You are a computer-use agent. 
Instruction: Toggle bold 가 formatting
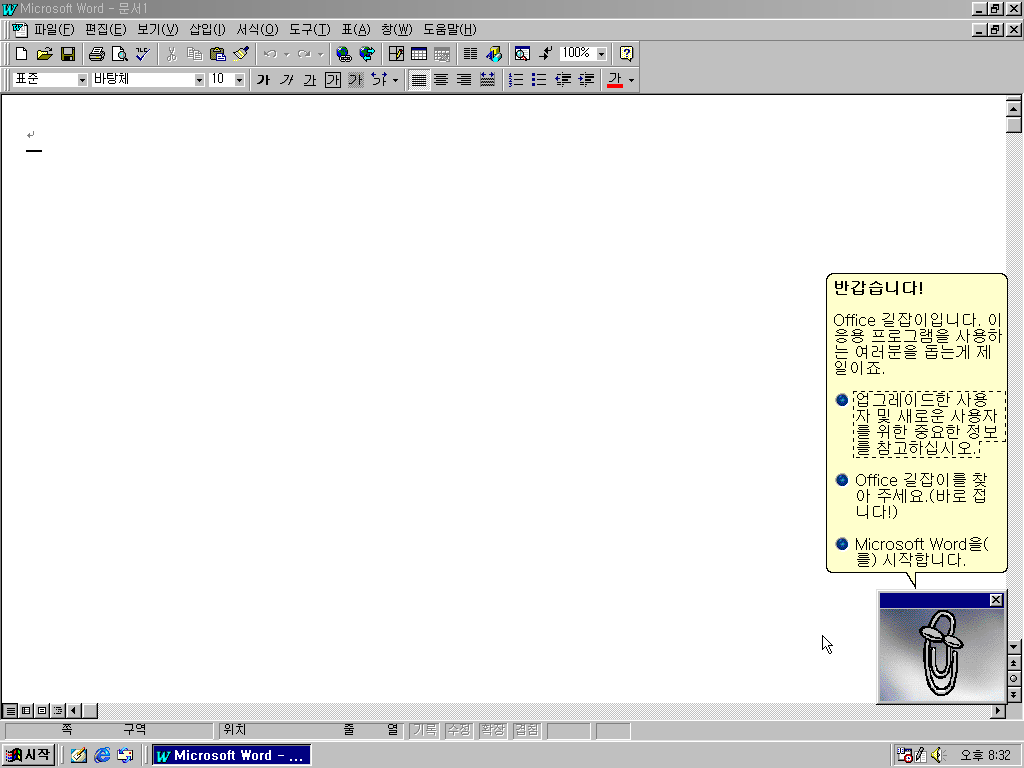[264, 80]
